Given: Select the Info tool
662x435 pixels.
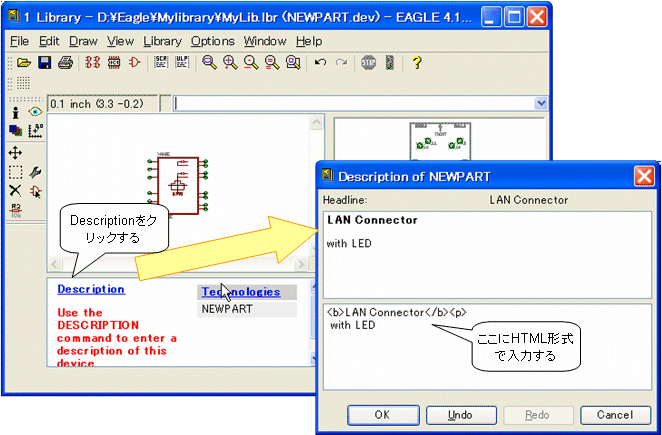Looking at the screenshot, I should (x=16, y=112).
